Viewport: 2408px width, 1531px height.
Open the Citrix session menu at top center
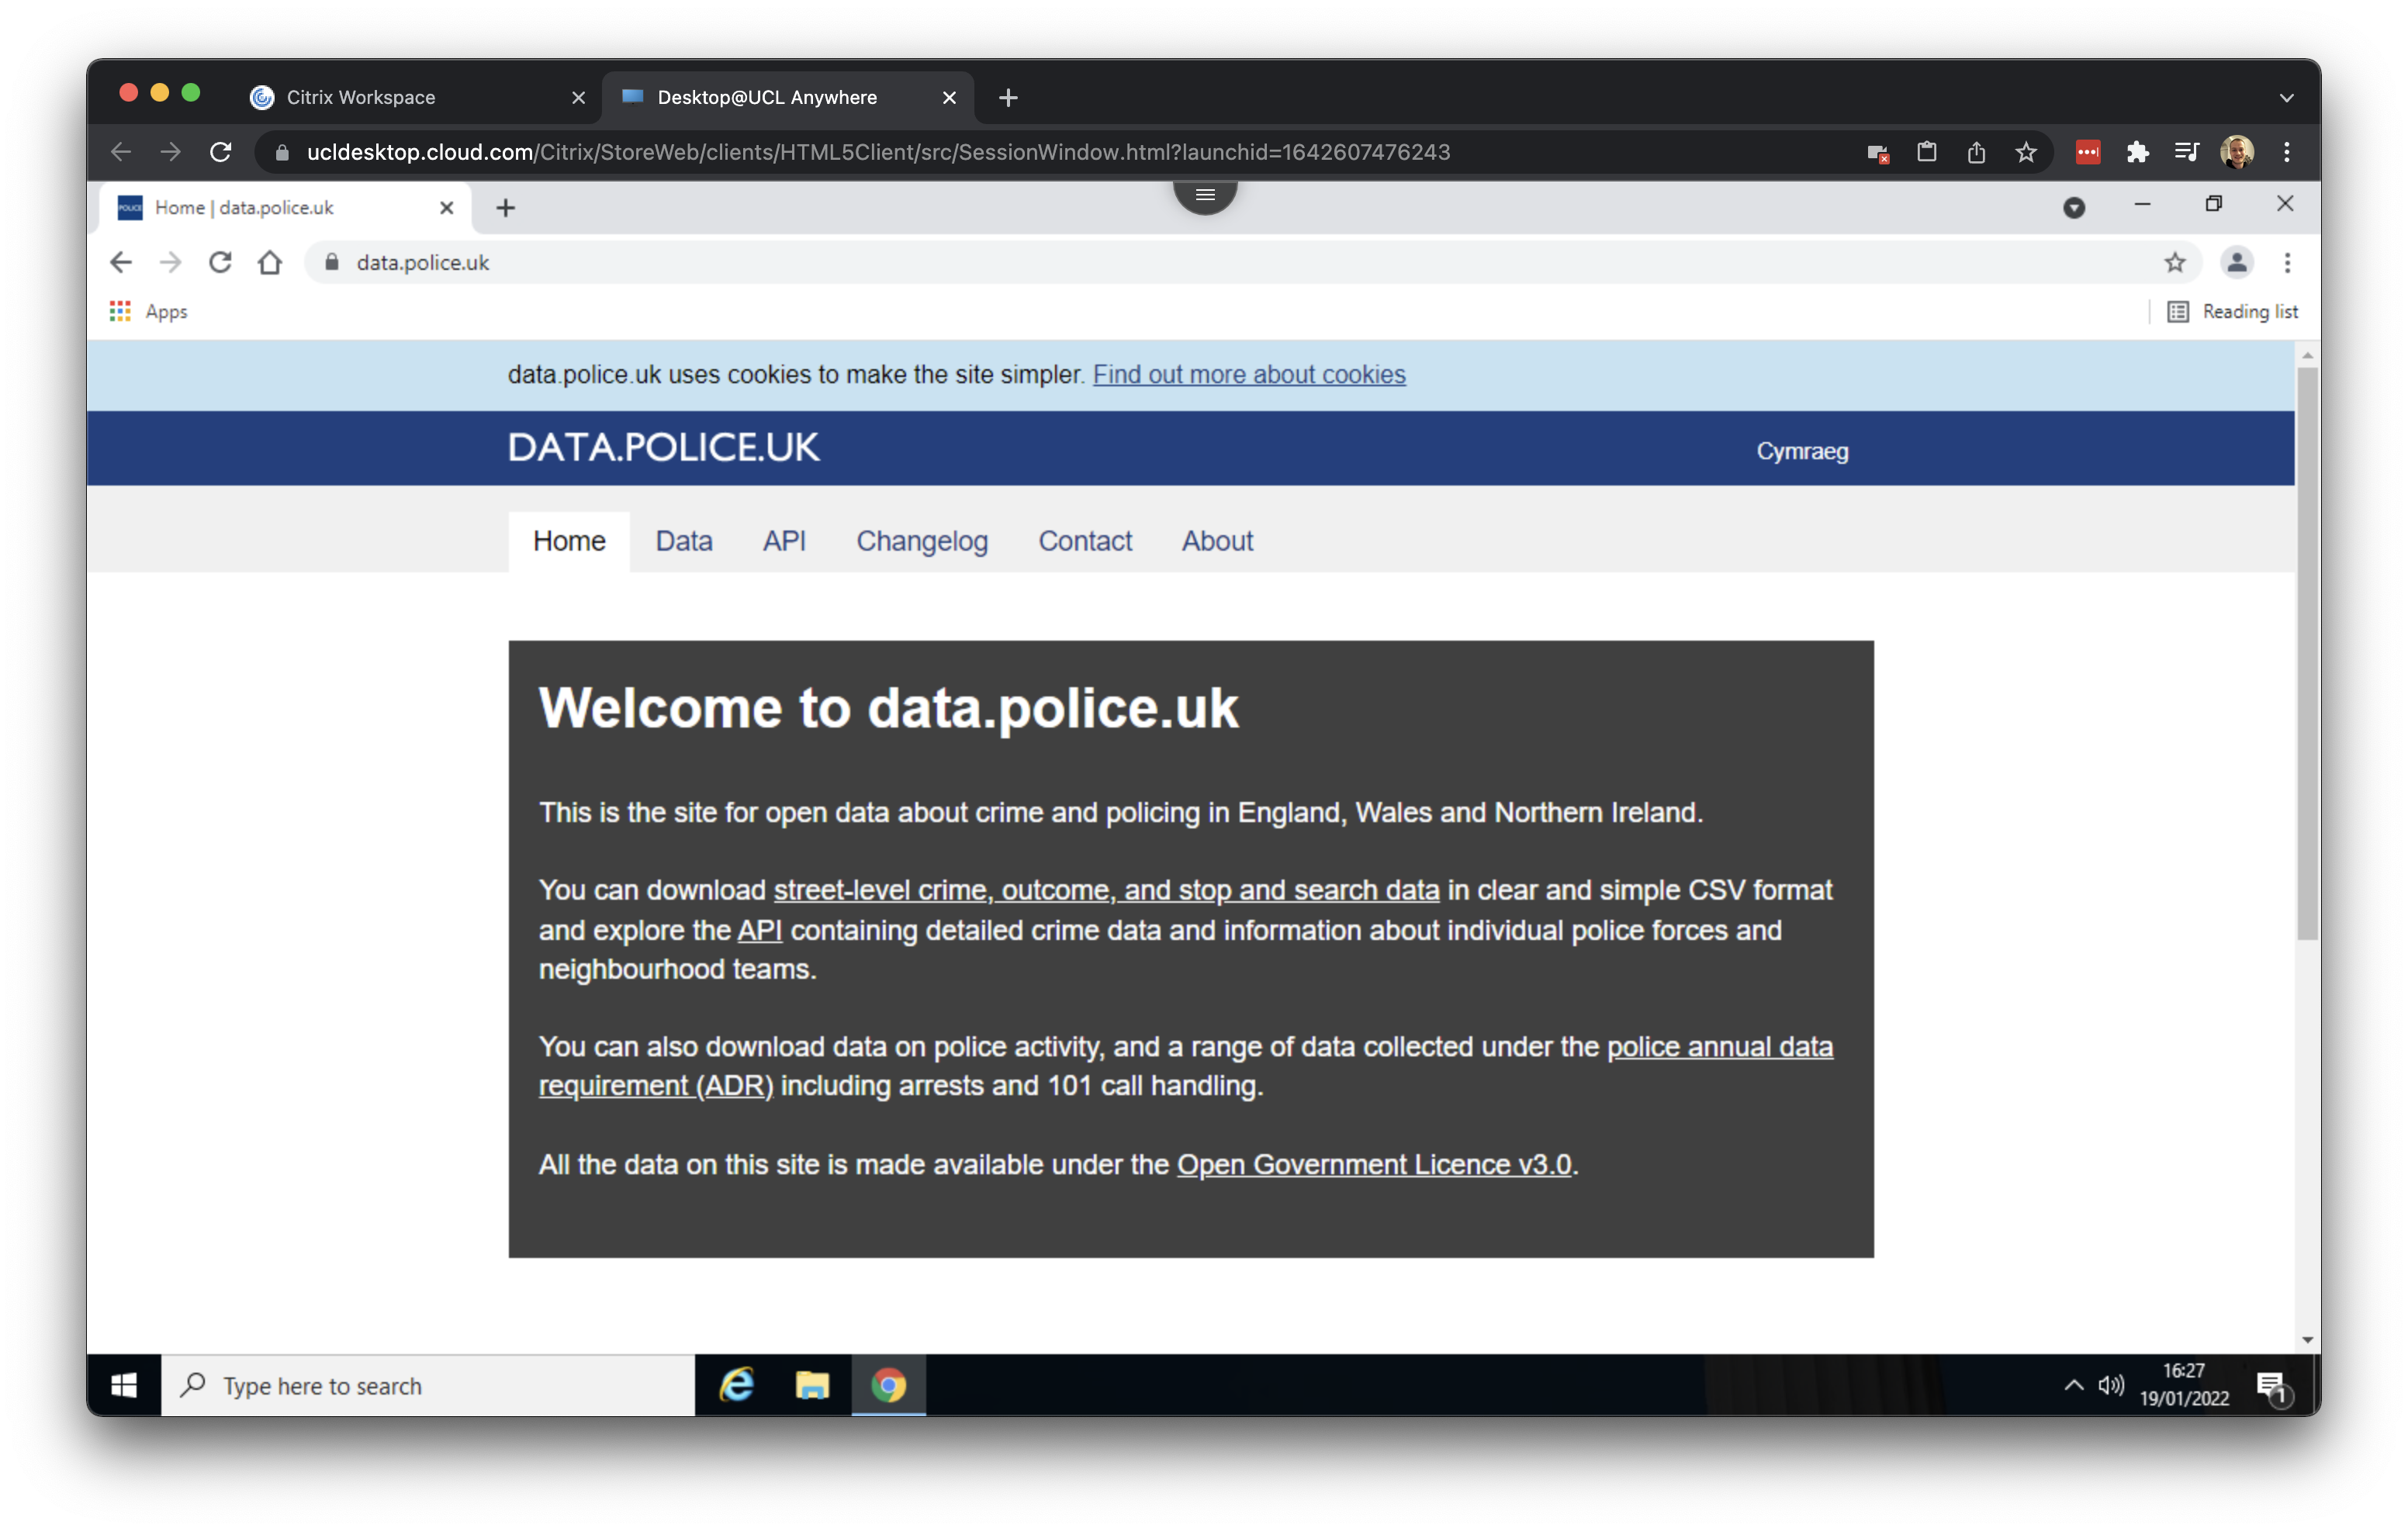pyautogui.click(x=1205, y=194)
